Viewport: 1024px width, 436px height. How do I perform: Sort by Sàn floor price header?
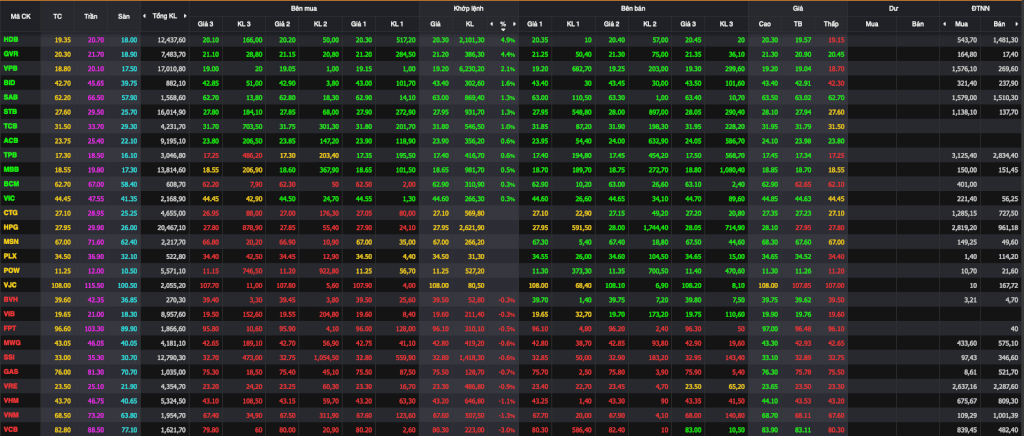coord(124,16)
